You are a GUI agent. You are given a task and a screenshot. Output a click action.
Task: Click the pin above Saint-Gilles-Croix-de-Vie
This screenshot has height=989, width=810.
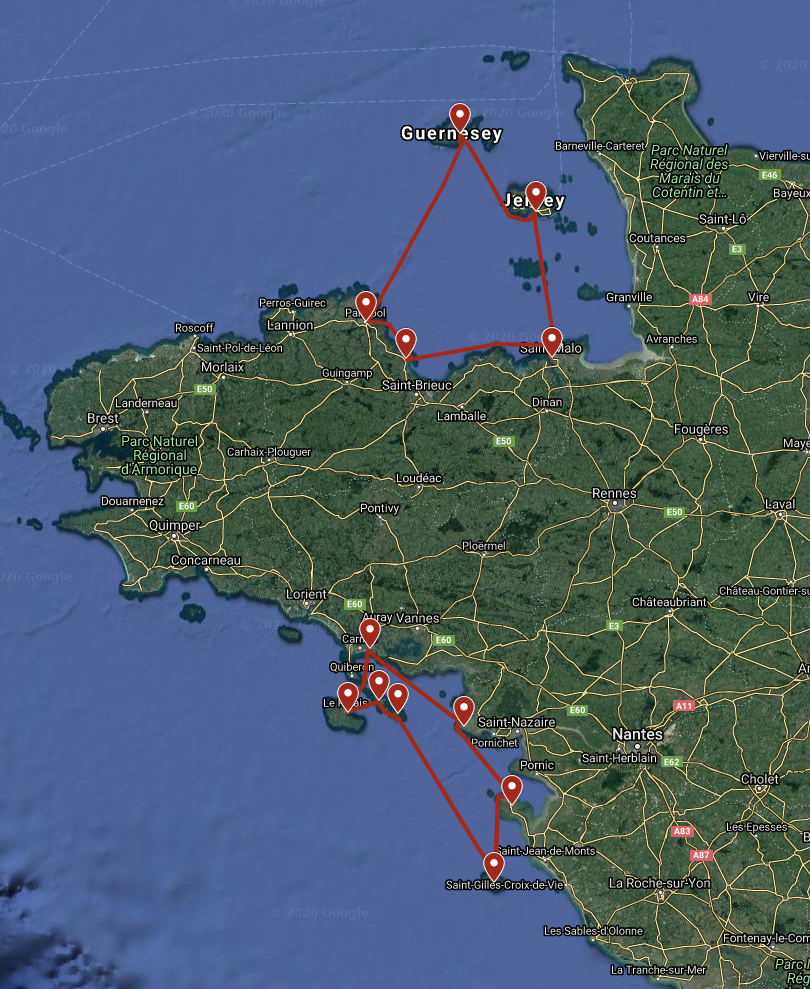[493, 866]
